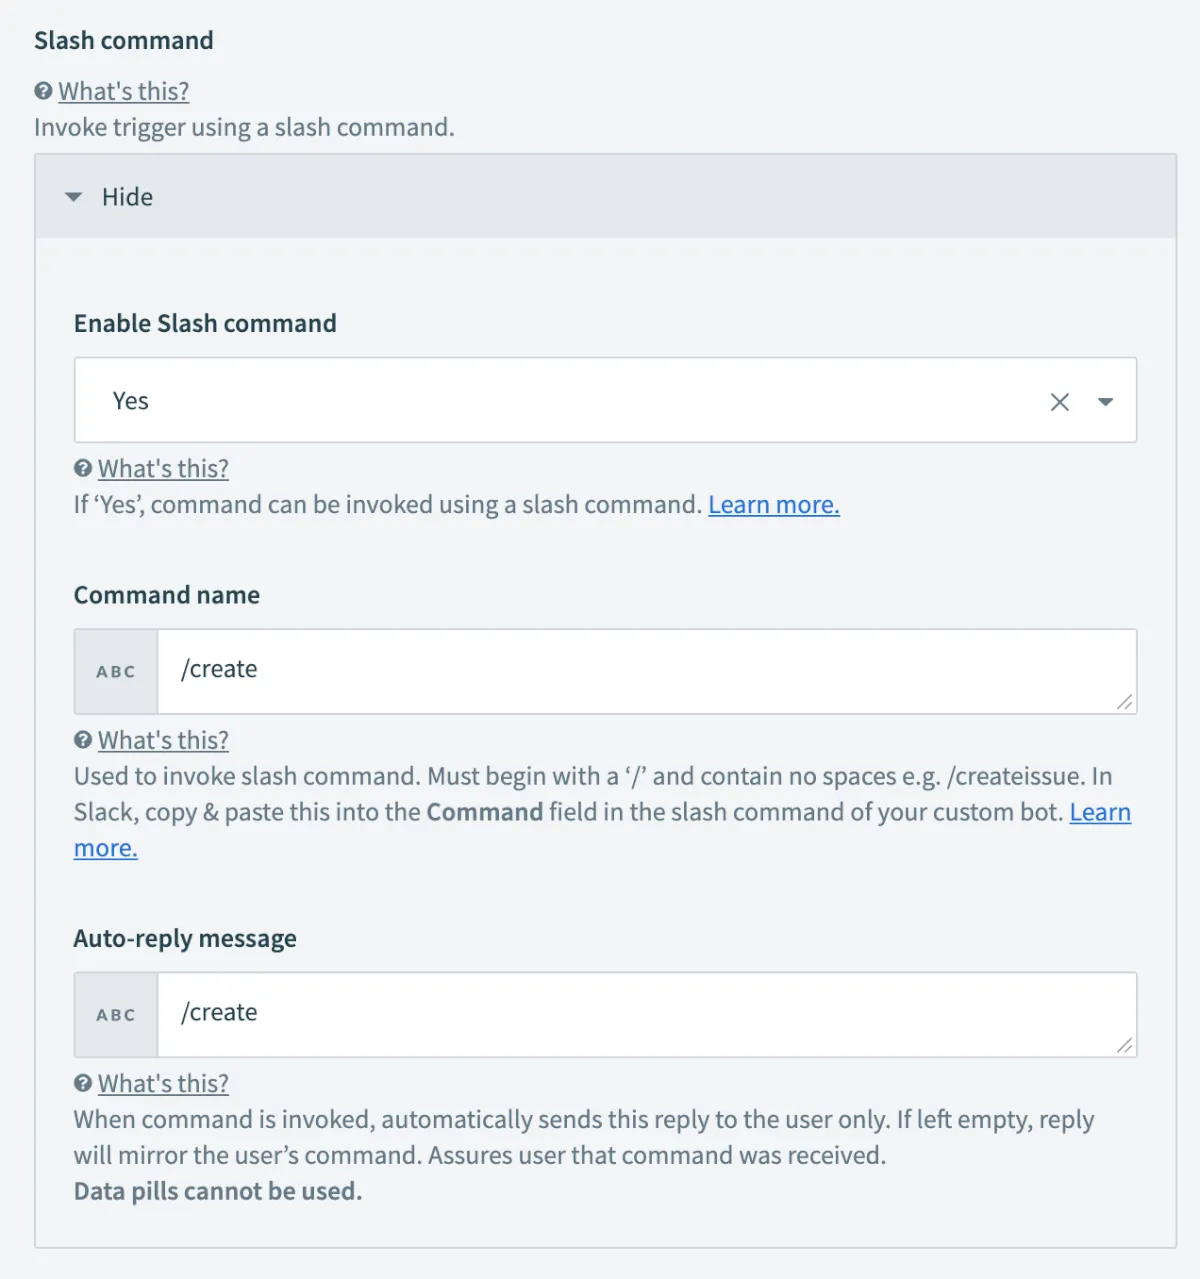Click the ABC type badge in Auto-reply message
Image resolution: width=1200 pixels, height=1279 pixels.
116,1015
